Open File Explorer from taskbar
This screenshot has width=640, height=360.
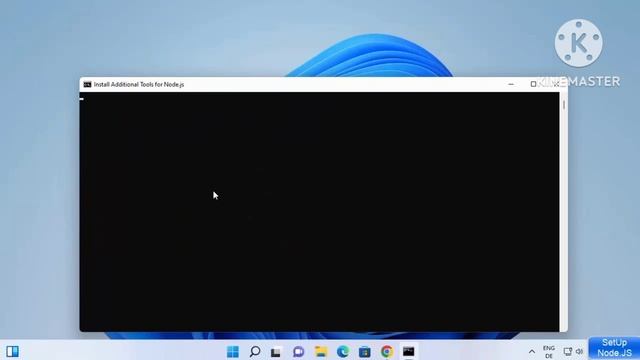[321, 351]
